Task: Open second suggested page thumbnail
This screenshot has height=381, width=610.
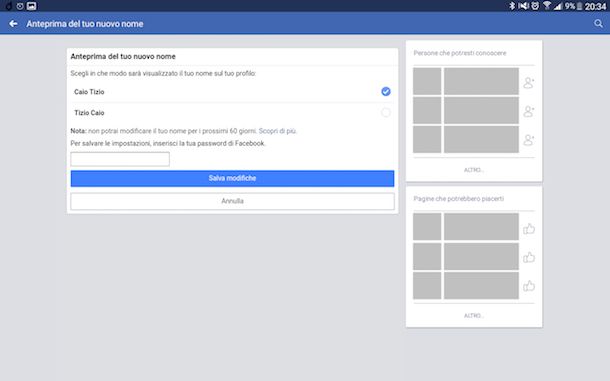Action: pyautogui.click(x=427, y=256)
